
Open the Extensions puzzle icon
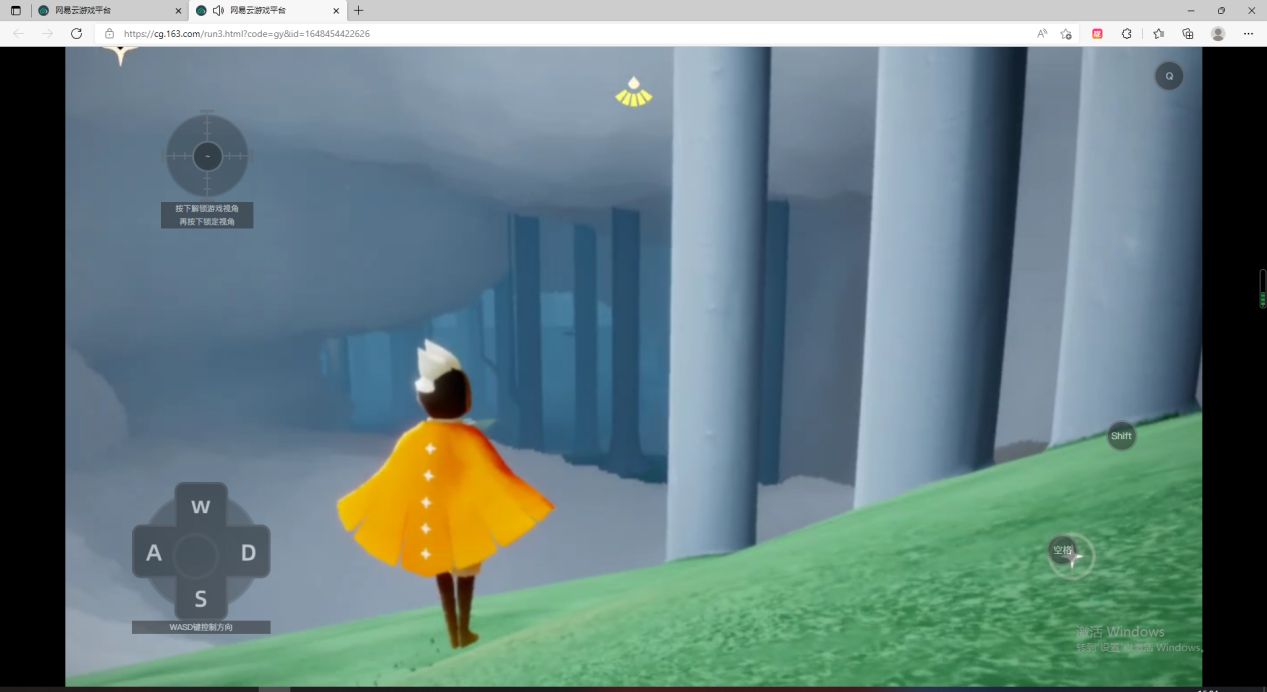pyautogui.click(x=1127, y=33)
